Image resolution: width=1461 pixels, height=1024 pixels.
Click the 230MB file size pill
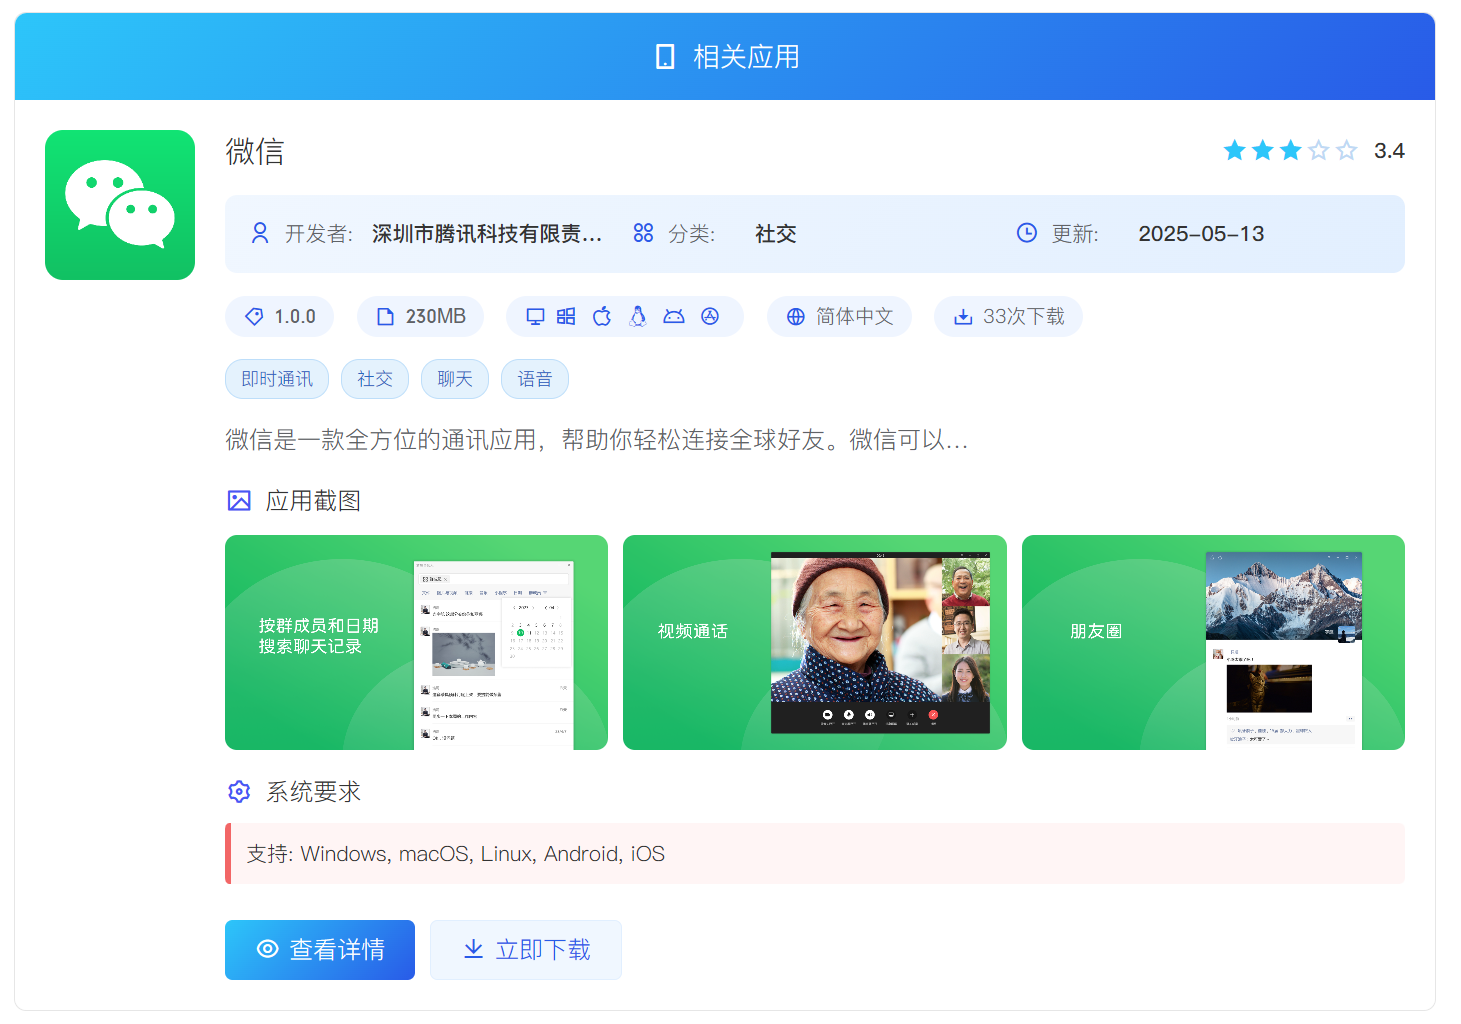pyautogui.click(x=420, y=316)
